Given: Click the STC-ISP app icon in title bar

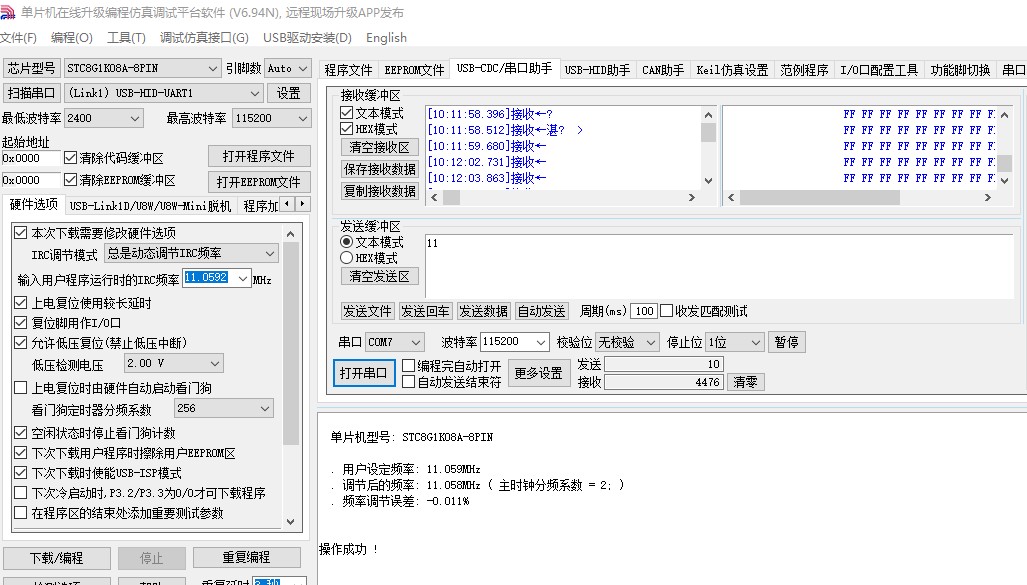Looking at the screenshot, I should 8,12.
